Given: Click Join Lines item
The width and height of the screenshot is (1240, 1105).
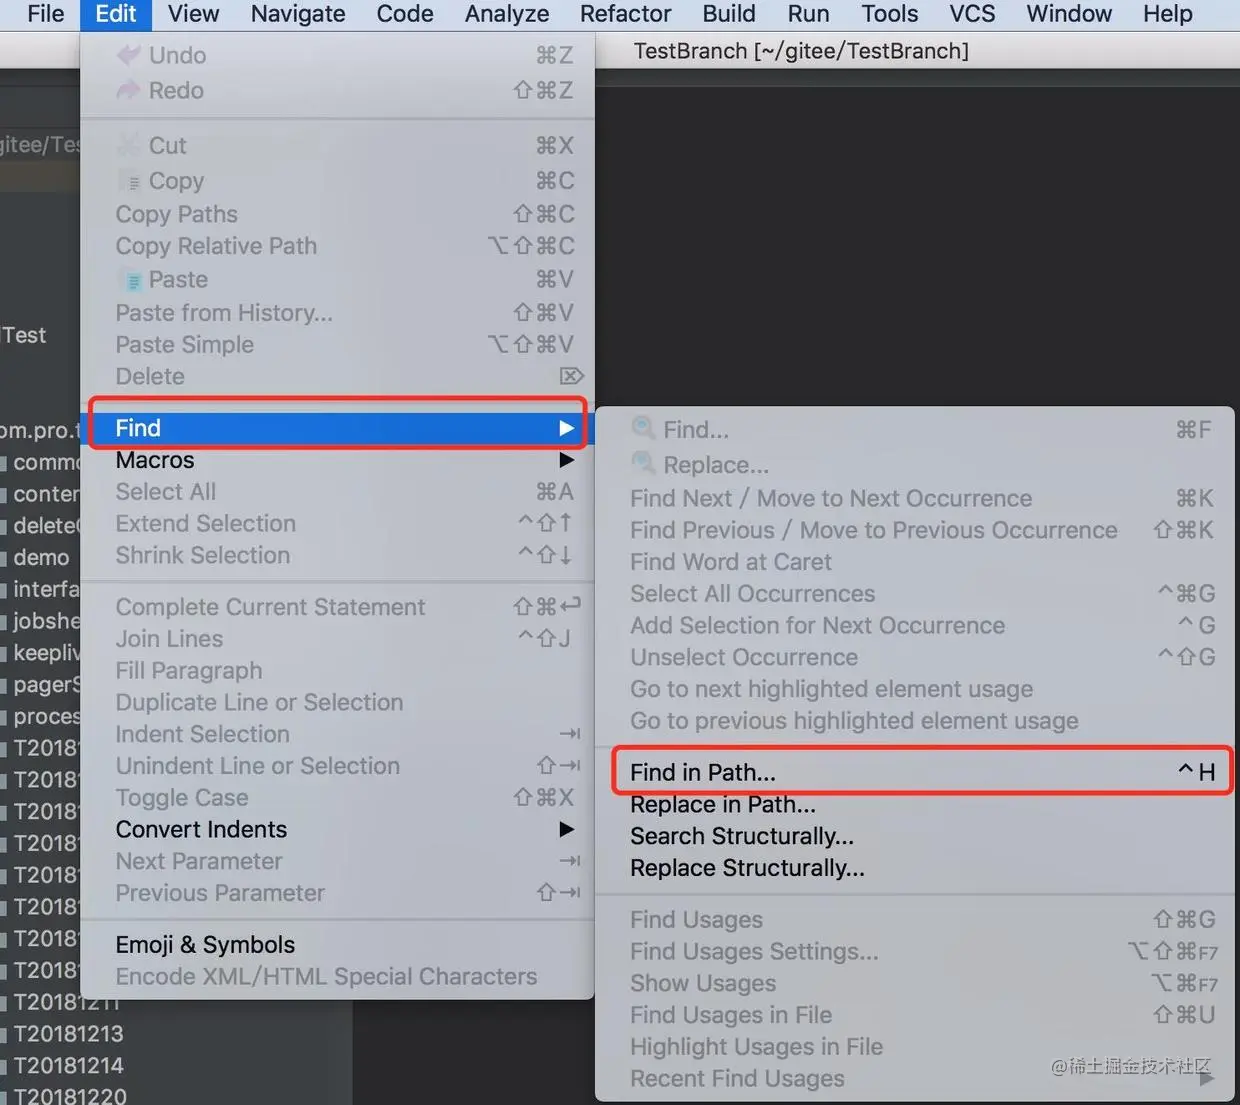Looking at the screenshot, I should (337, 639).
